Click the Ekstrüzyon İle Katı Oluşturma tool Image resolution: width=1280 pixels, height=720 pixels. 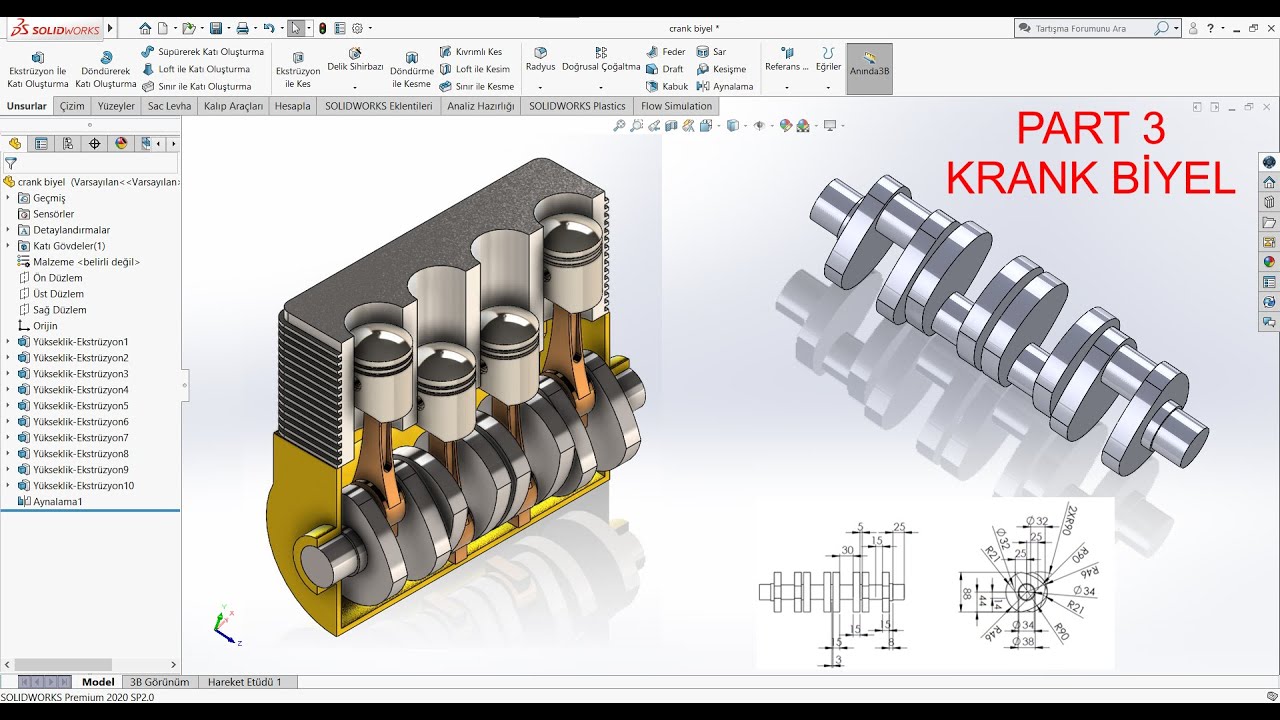[x=38, y=69]
